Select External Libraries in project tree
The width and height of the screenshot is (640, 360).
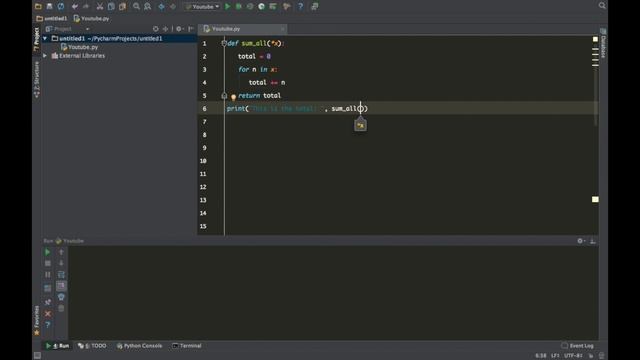point(78,56)
